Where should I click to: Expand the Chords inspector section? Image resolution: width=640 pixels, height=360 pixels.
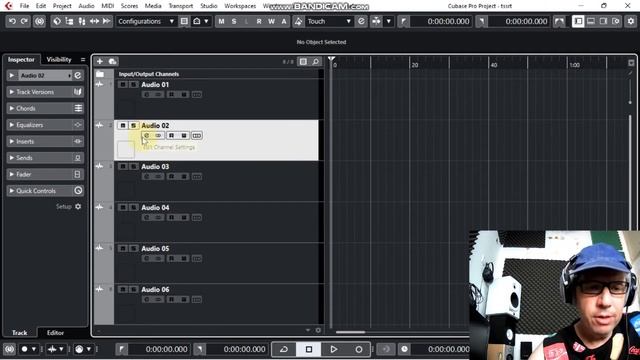click(x=45, y=108)
